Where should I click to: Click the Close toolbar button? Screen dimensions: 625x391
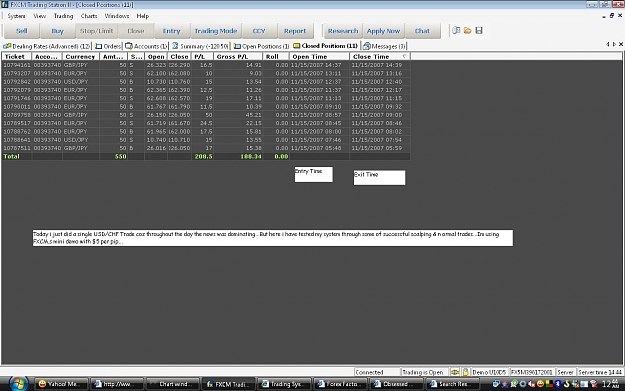click(x=136, y=31)
